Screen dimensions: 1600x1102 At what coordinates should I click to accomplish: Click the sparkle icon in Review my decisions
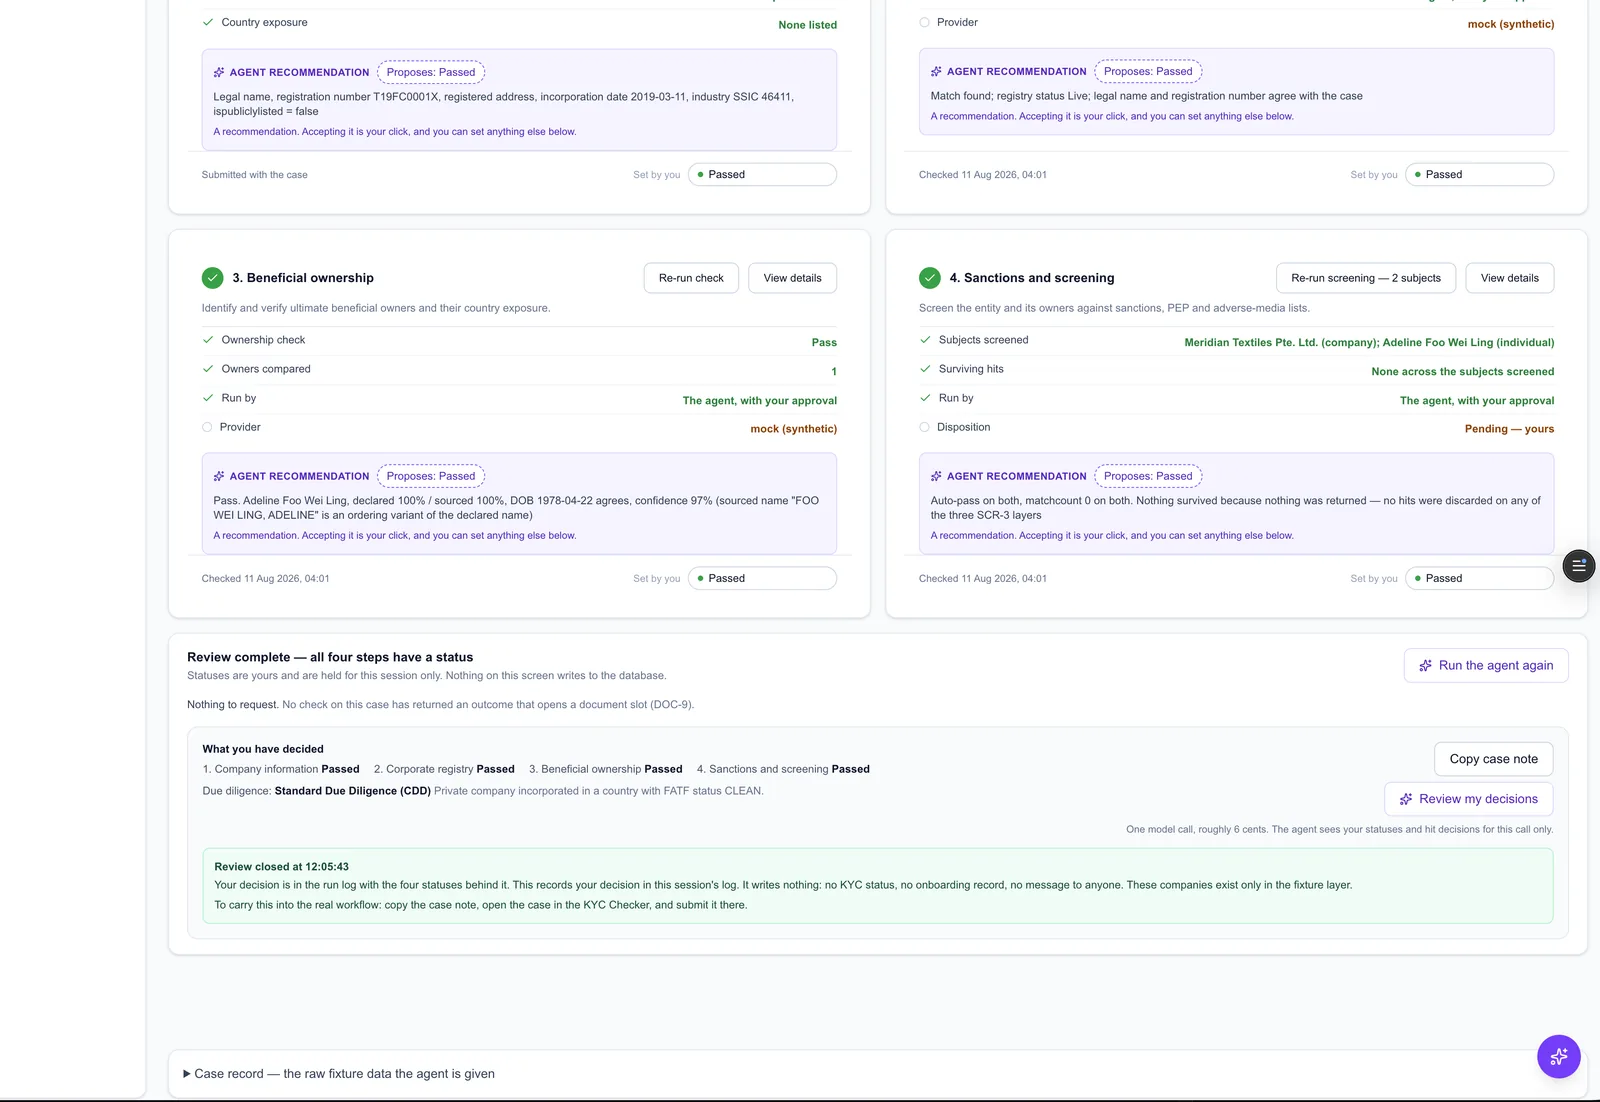[1406, 799]
